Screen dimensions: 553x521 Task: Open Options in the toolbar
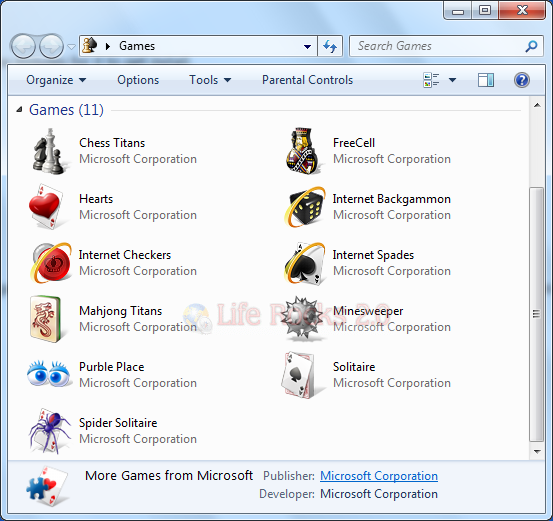[138, 80]
